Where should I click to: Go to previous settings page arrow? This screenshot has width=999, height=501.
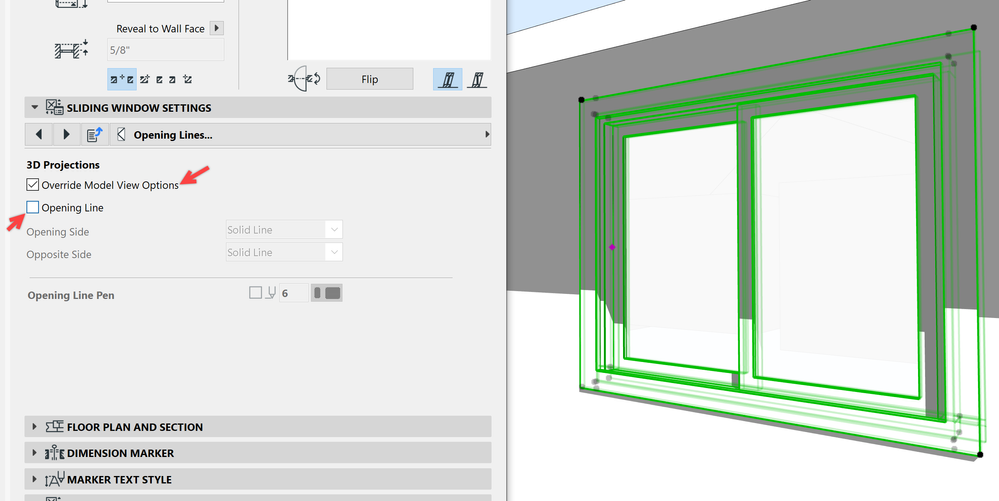[x=39, y=134]
